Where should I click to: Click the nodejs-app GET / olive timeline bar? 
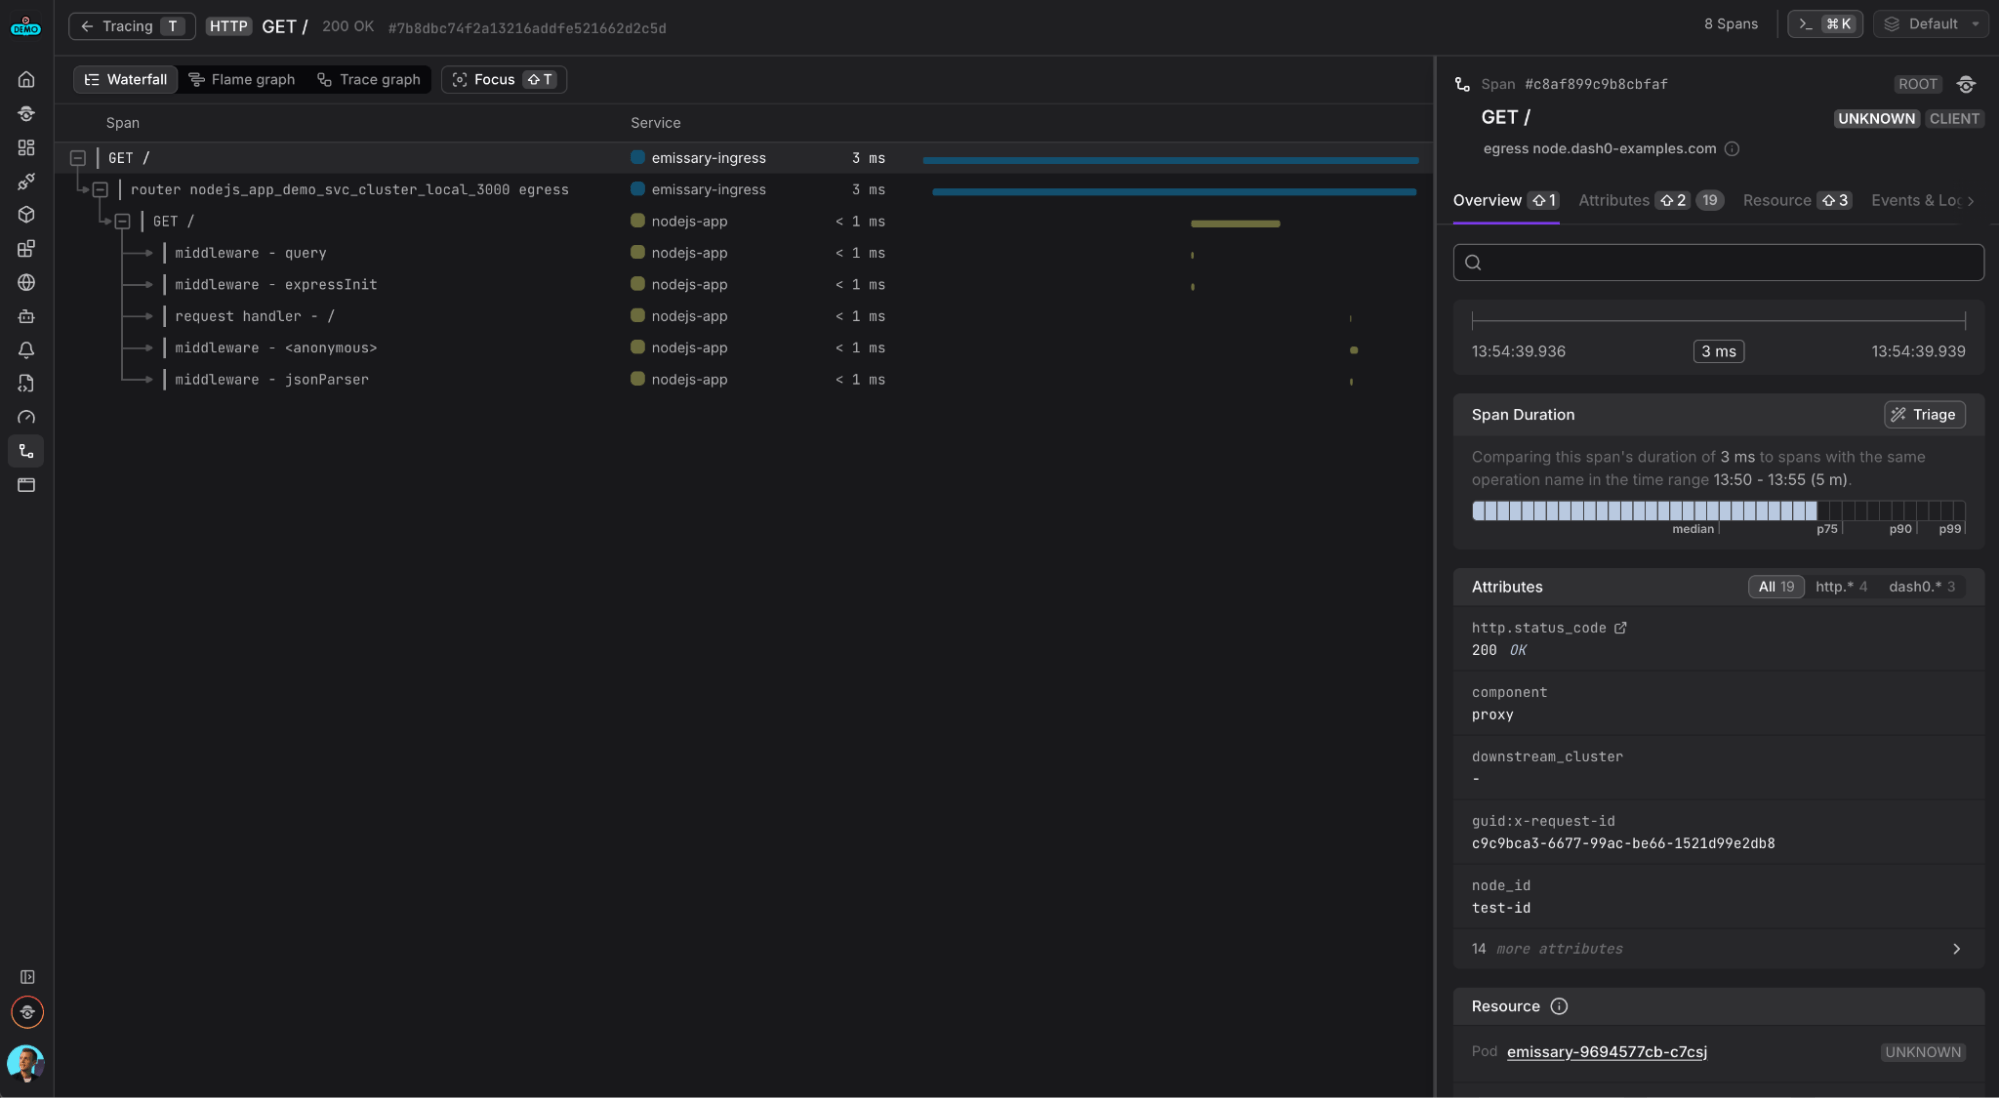(1235, 223)
